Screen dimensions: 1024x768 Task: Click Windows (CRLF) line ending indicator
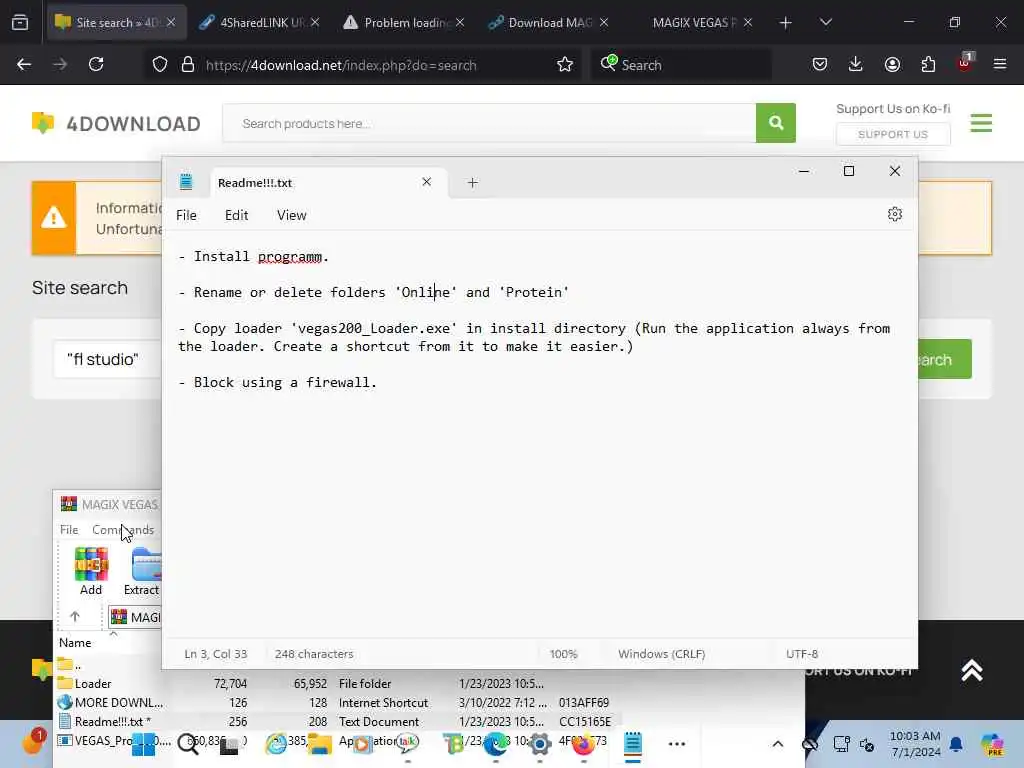[662, 654]
